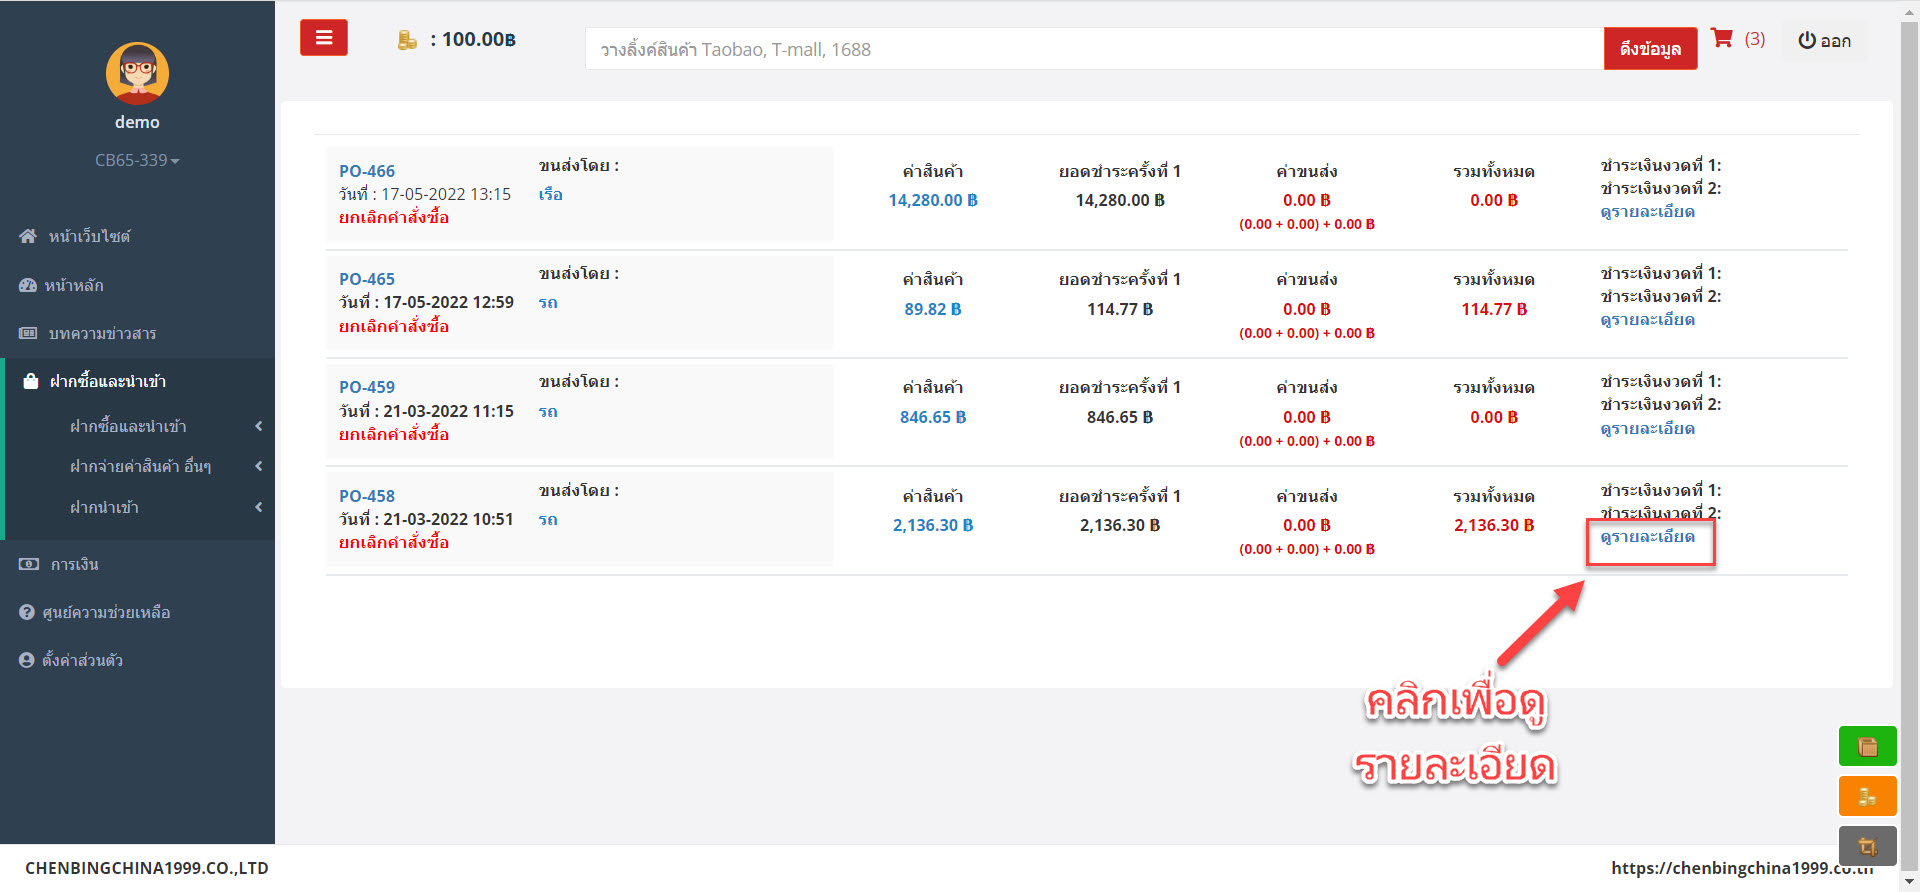Click the 114.77 ฿ red total for PO-465
The height and width of the screenshot is (892, 1920).
point(1494,309)
